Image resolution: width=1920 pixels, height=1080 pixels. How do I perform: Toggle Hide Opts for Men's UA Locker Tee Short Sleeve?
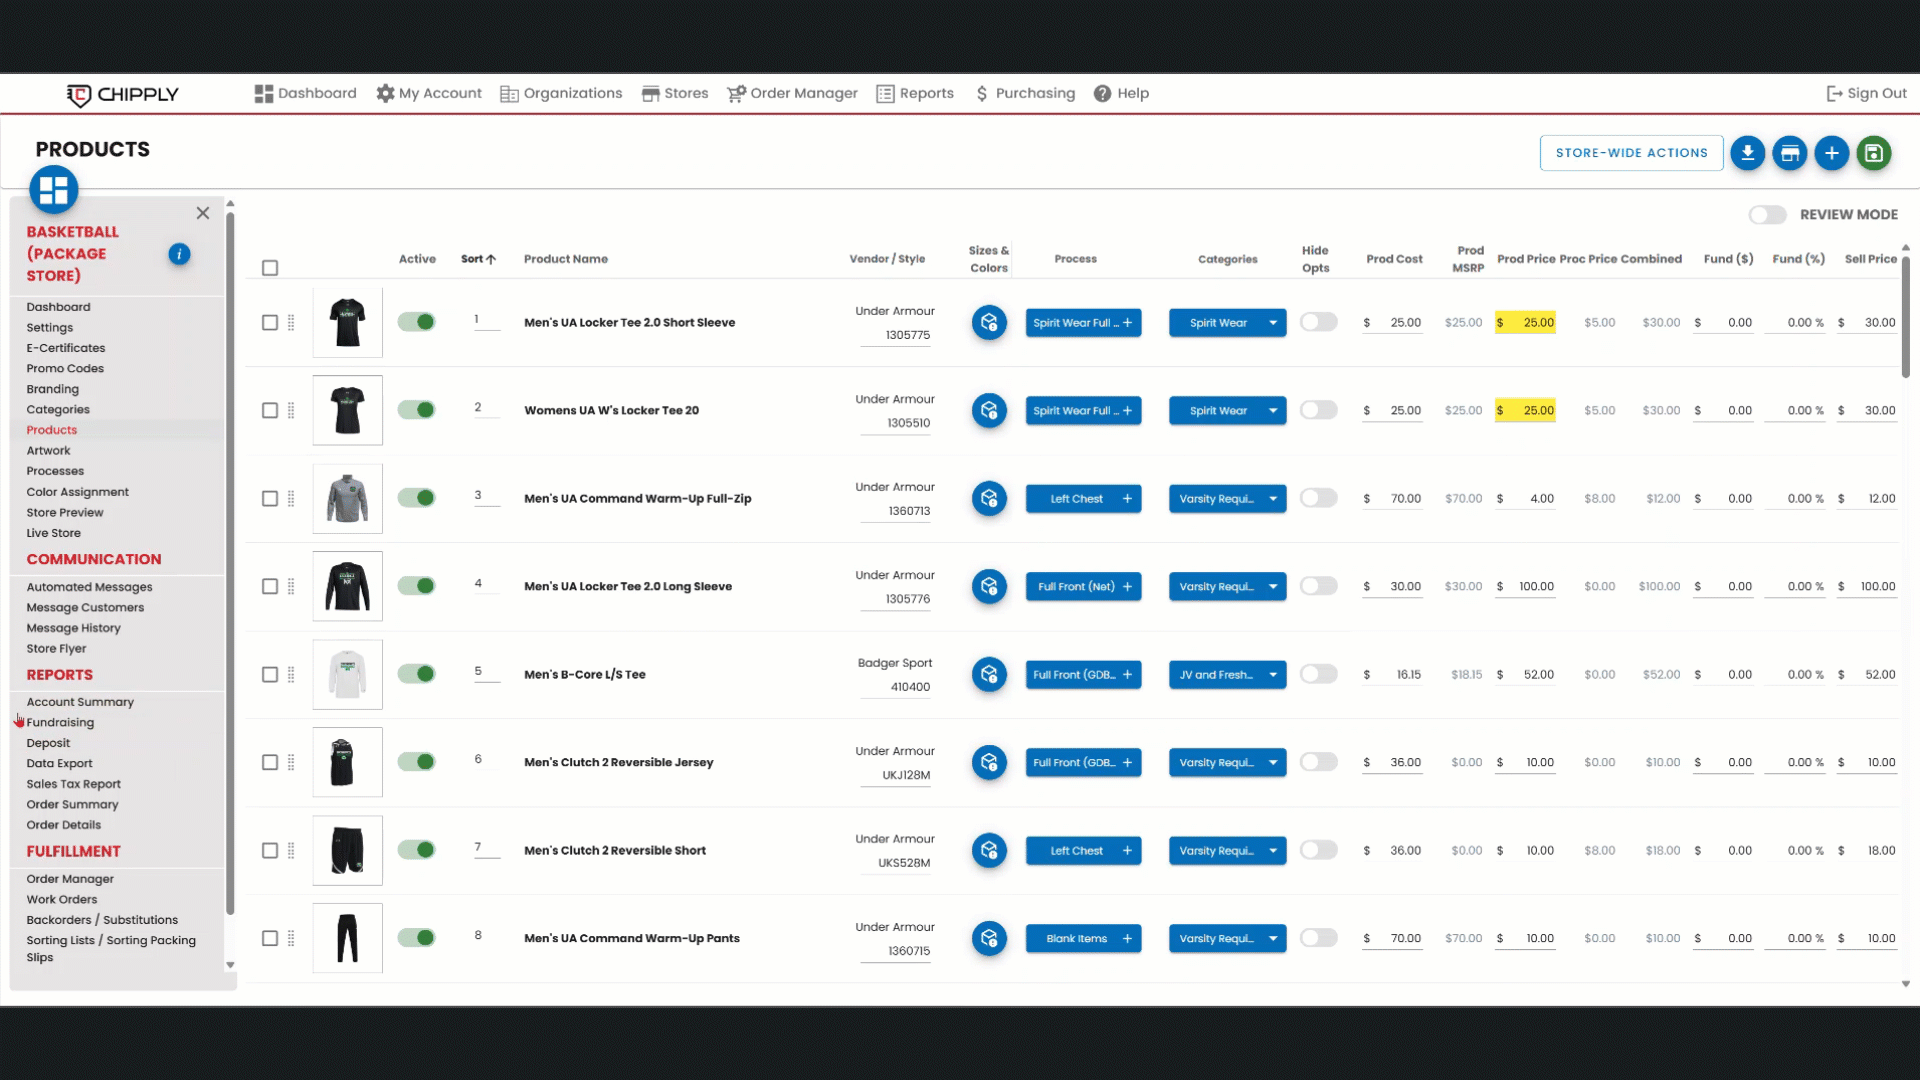tap(1318, 322)
